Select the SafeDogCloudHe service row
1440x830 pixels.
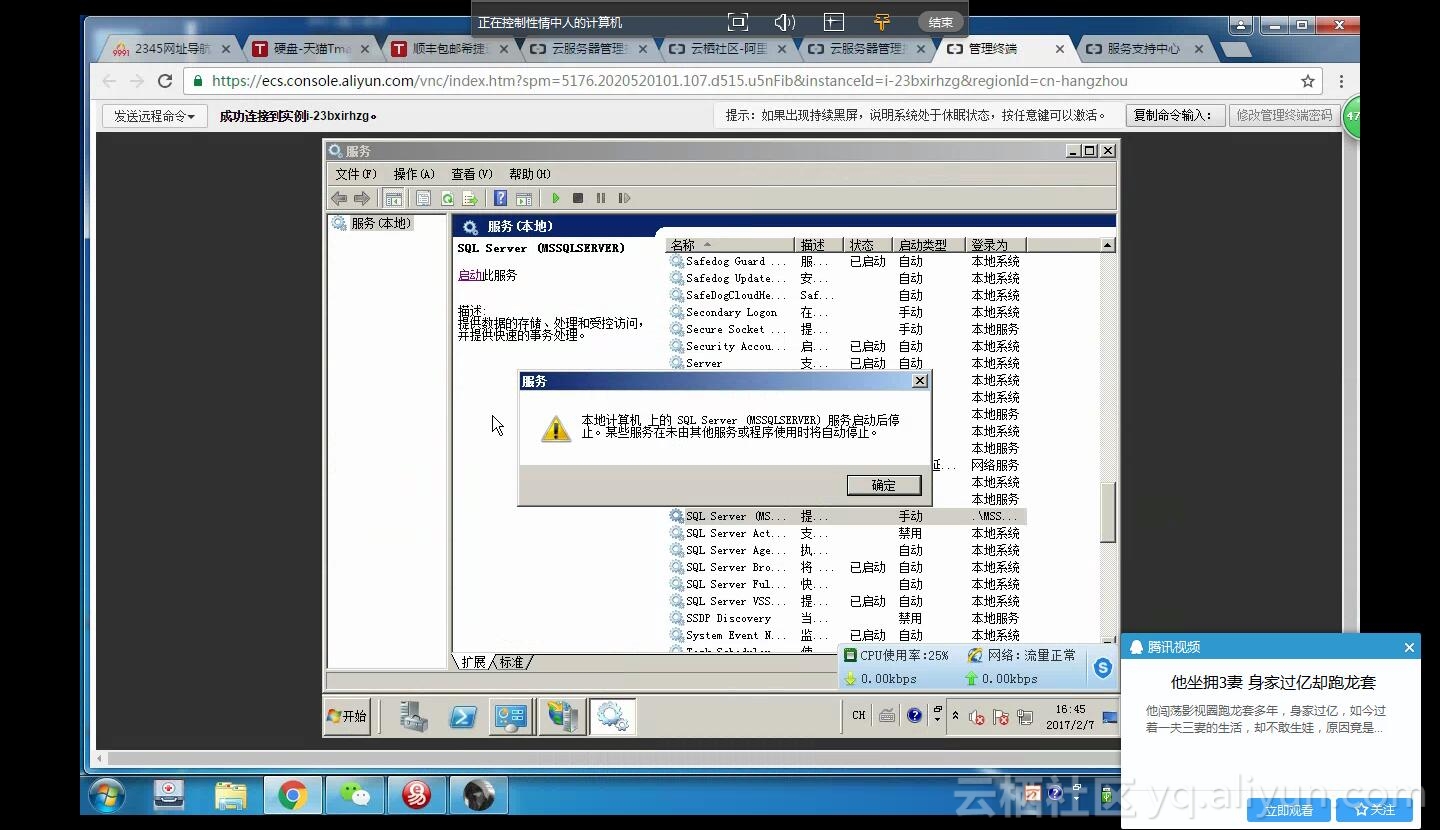(847, 295)
